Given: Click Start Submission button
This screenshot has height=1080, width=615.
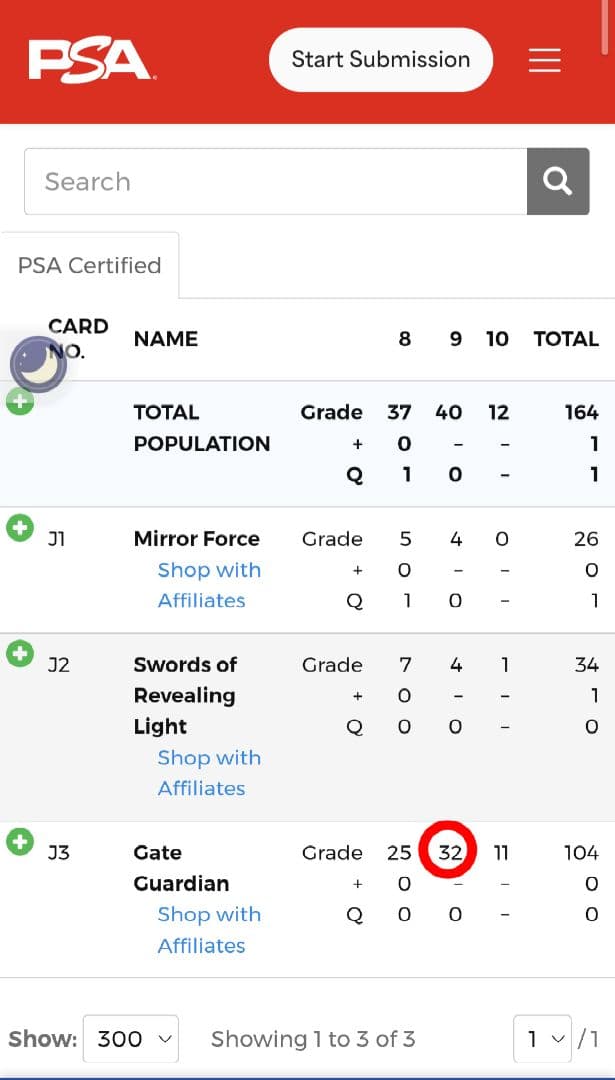Looking at the screenshot, I should tap(380, 60).
